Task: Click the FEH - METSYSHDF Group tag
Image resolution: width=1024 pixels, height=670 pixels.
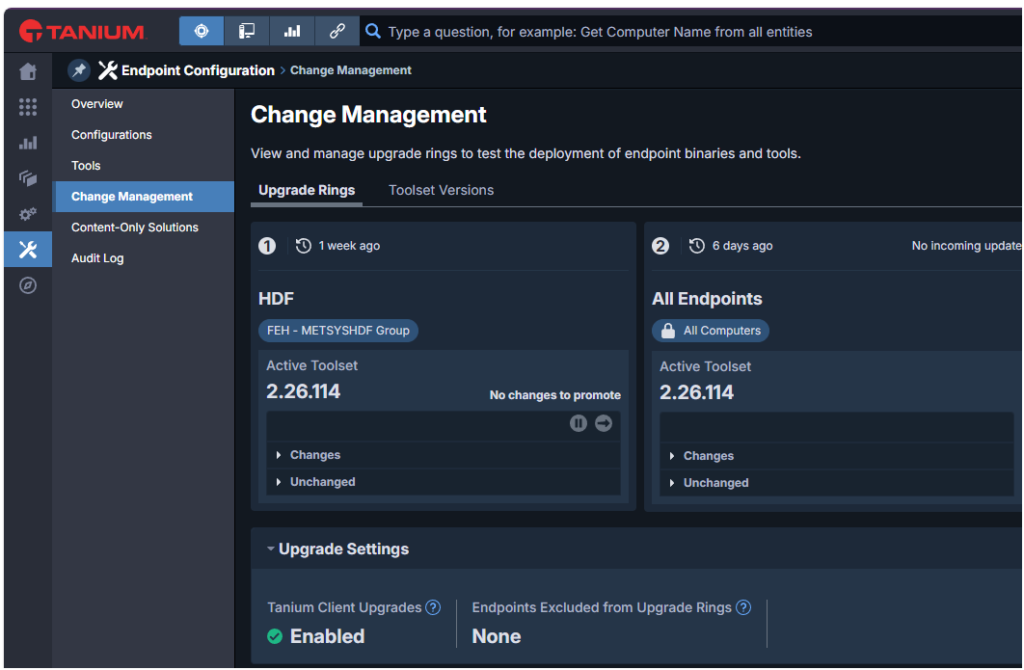Action: (x=338, y=331)
